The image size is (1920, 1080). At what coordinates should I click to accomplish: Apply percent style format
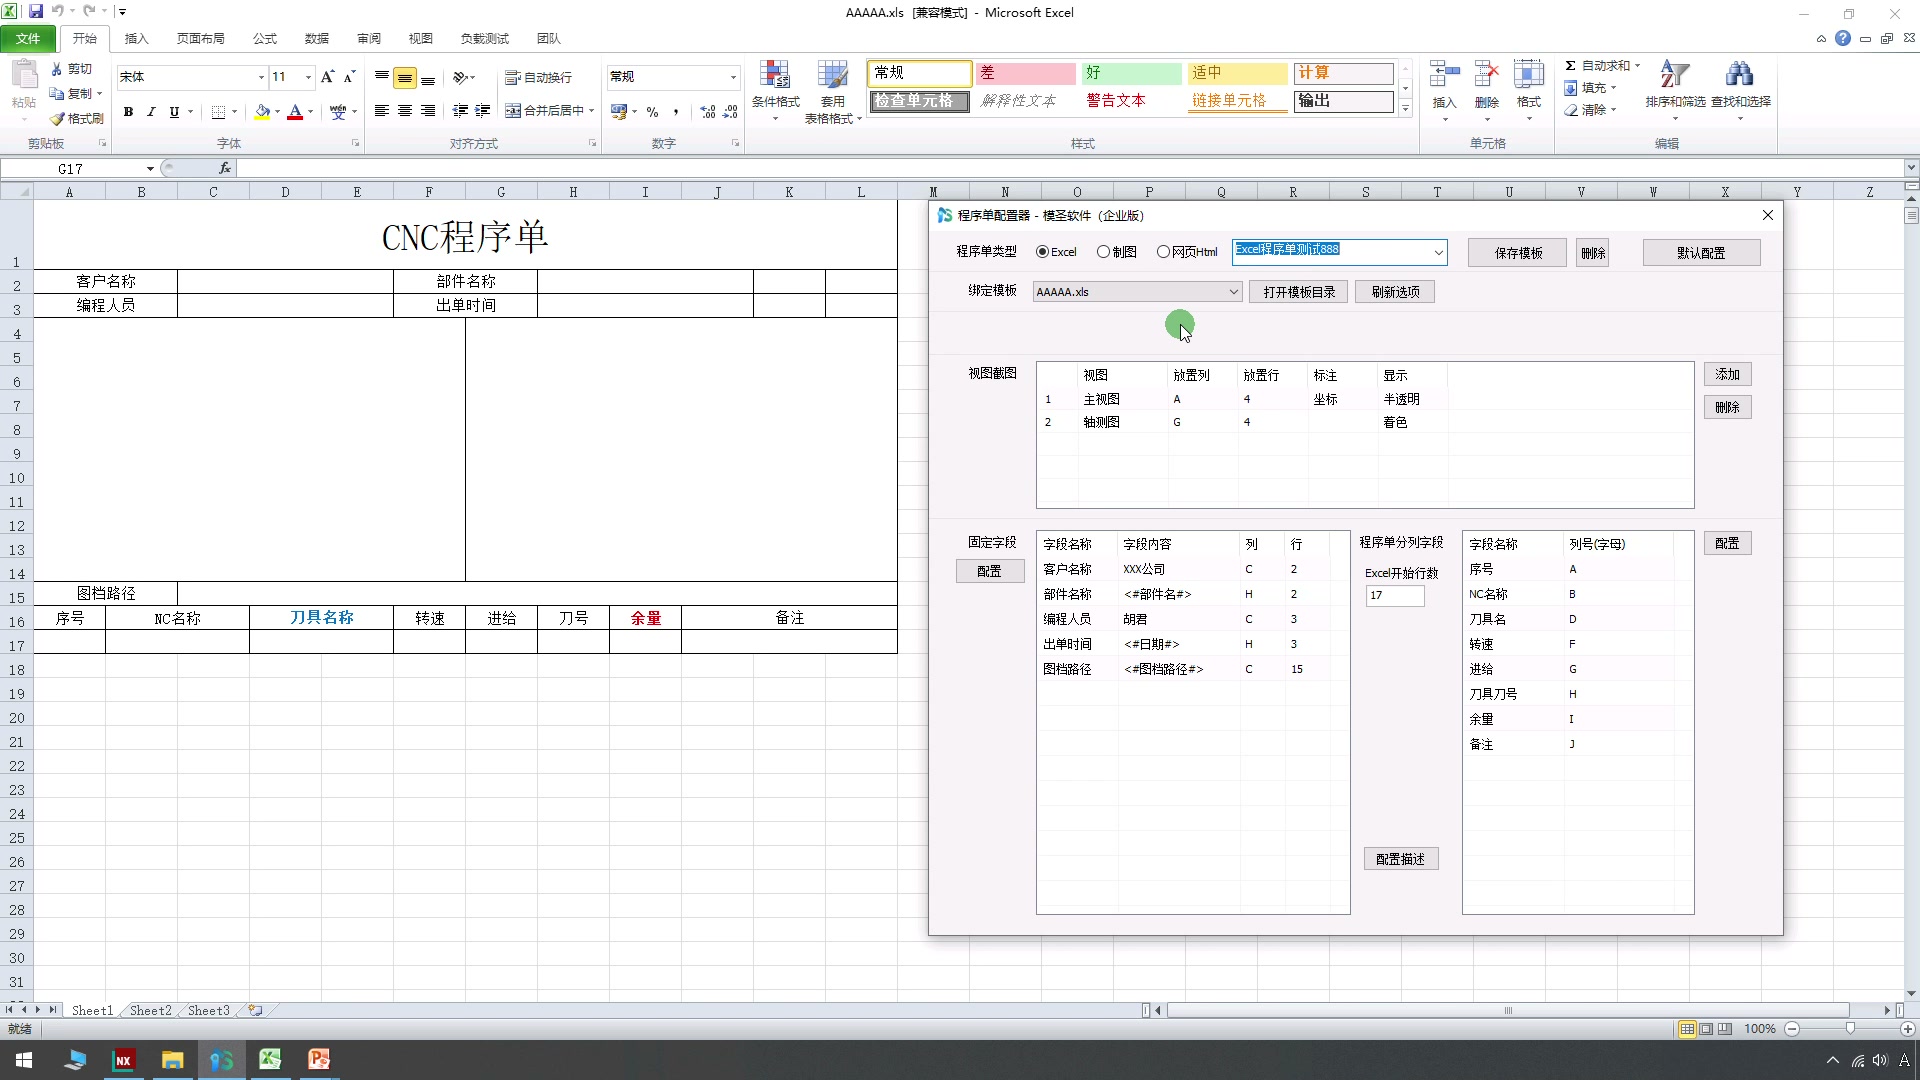653,112
